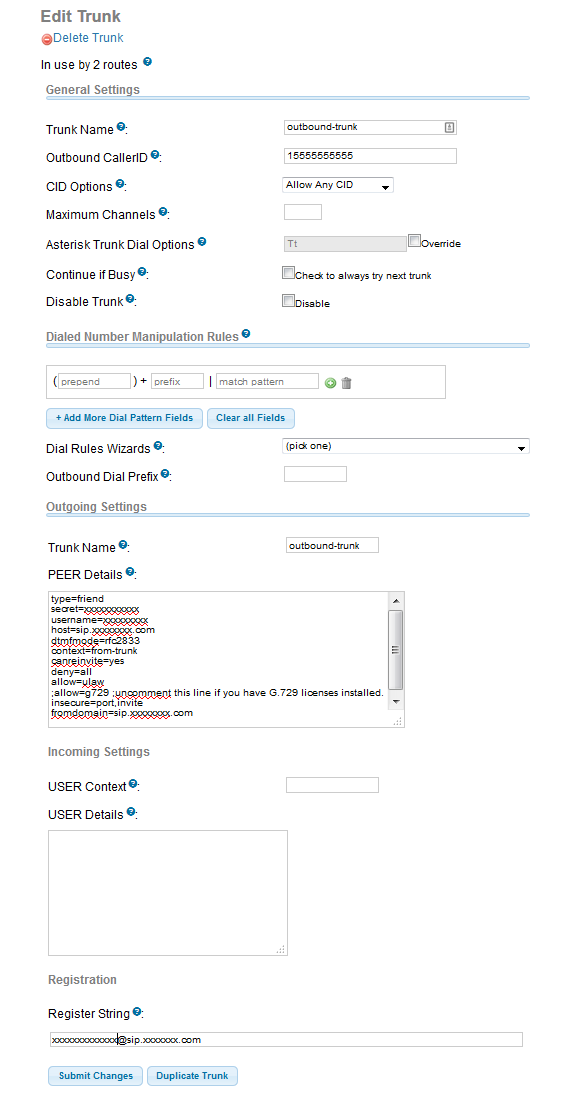Tick the Disable trunk checkbox
582x1111 pixels.
[x=288, y=301]
